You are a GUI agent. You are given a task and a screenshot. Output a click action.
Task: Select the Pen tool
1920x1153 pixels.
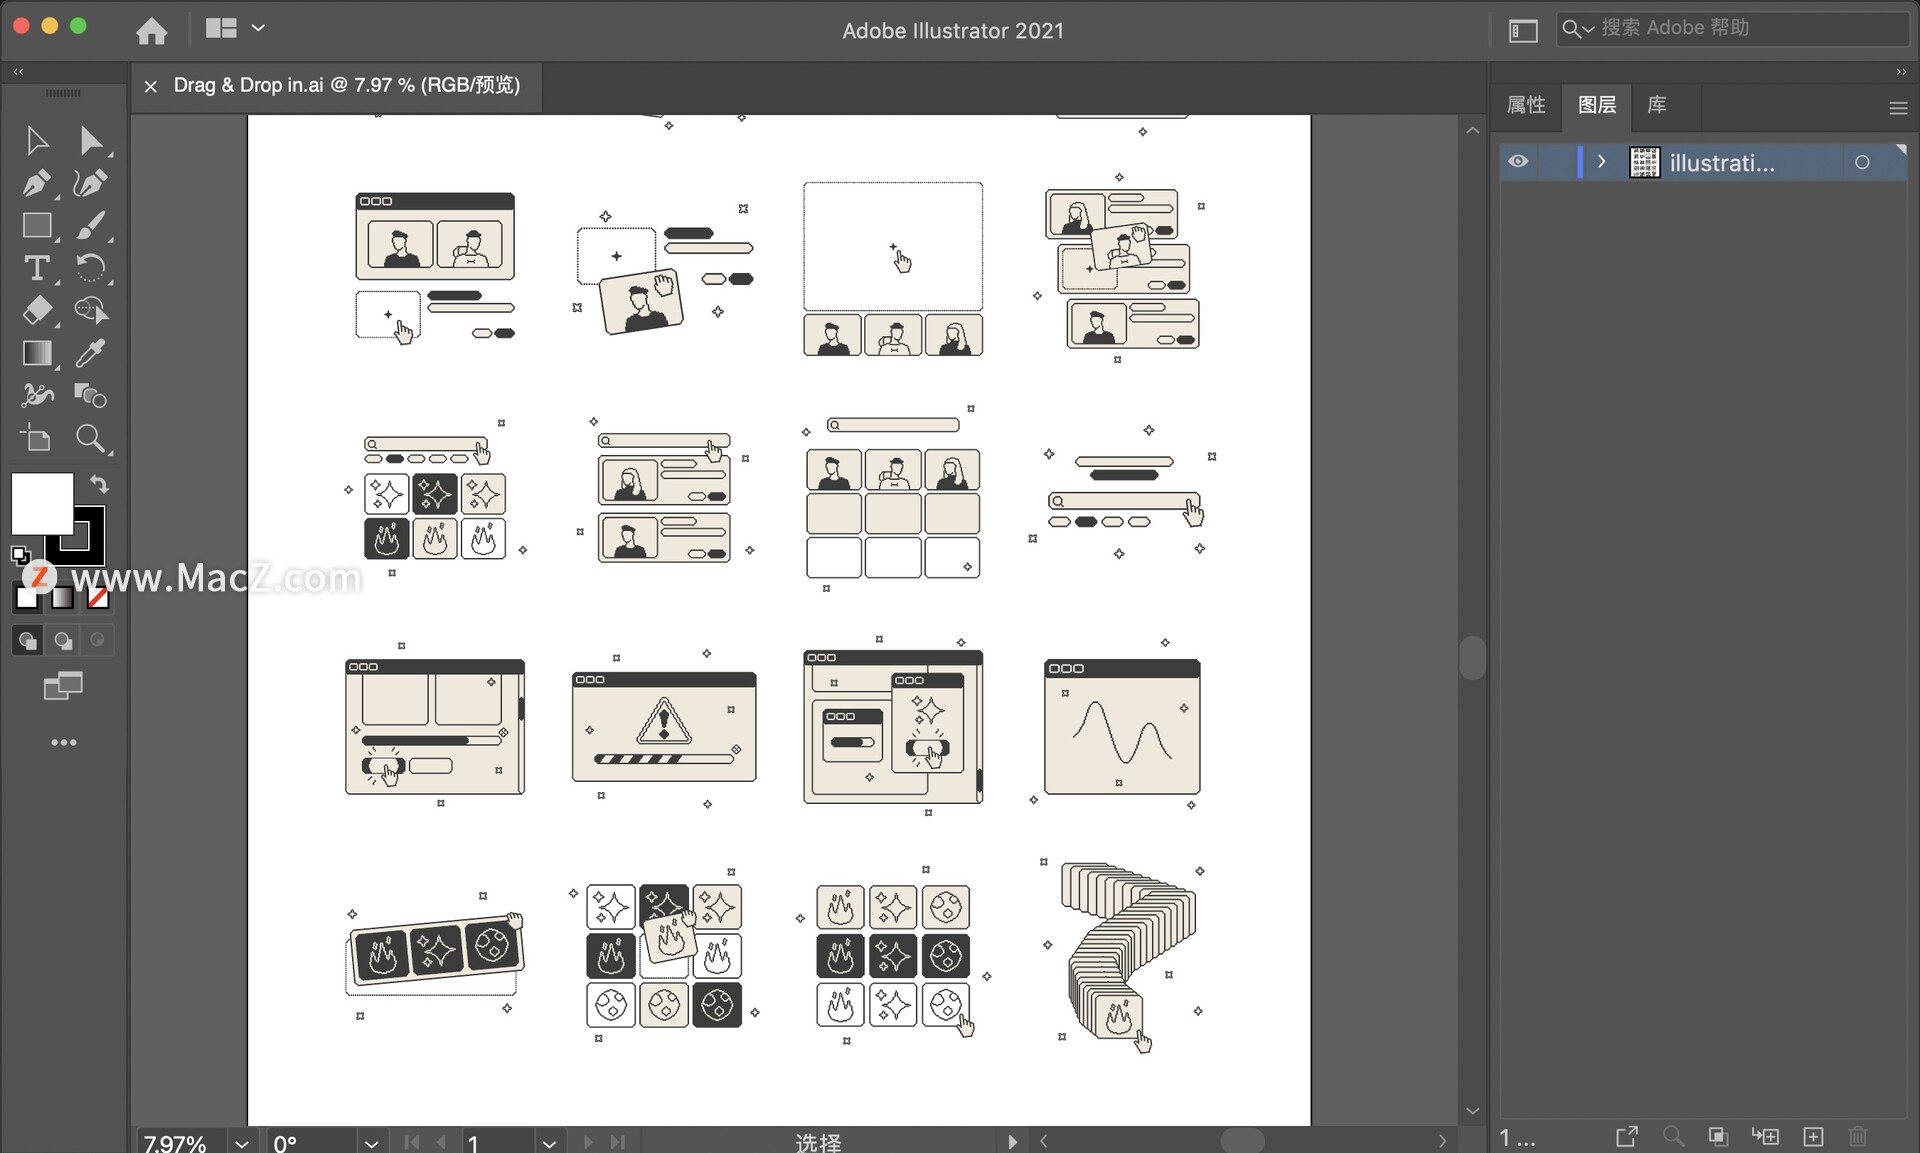(36, 183)
